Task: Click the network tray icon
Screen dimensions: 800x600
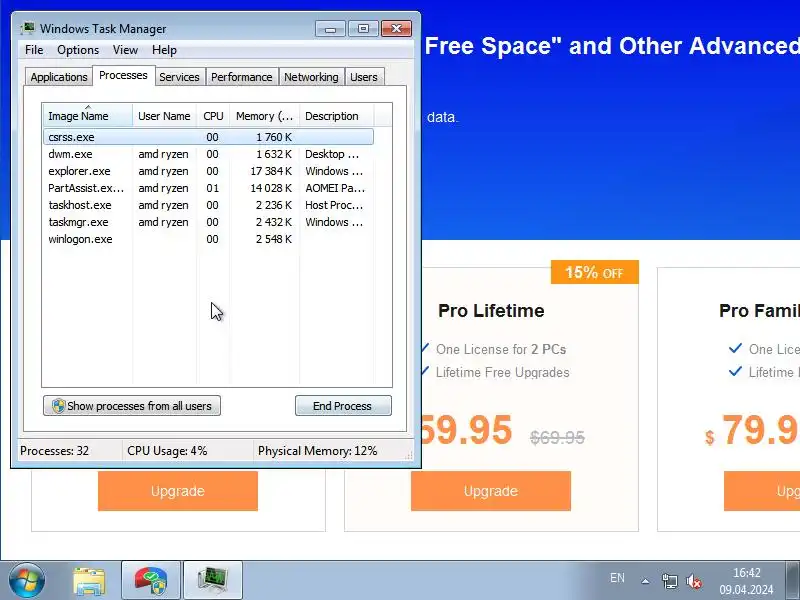Action: 669,581
